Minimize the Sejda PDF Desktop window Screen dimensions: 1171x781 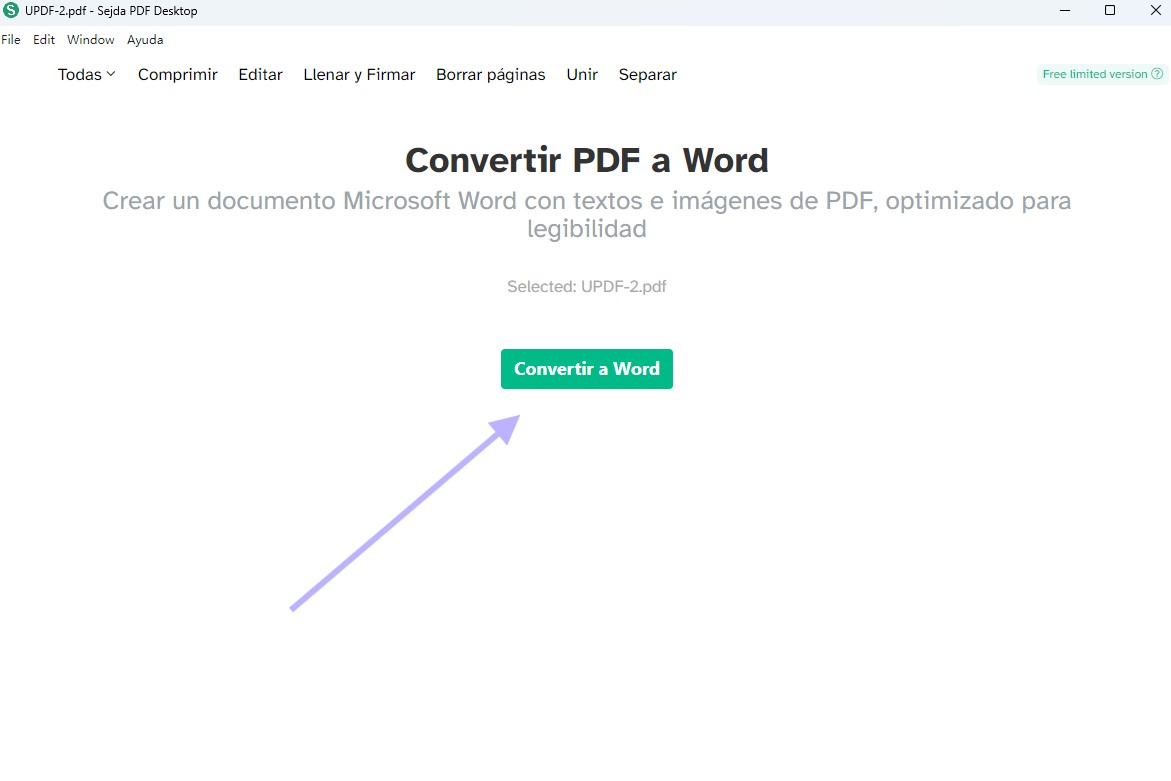pos(1065,10)
